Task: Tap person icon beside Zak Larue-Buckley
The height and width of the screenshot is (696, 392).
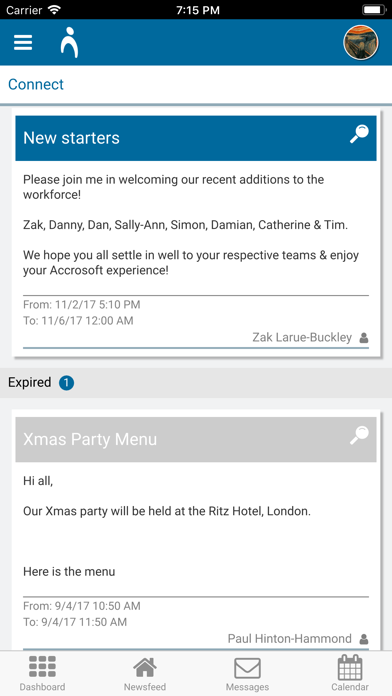Action: [x=364, y=338]
